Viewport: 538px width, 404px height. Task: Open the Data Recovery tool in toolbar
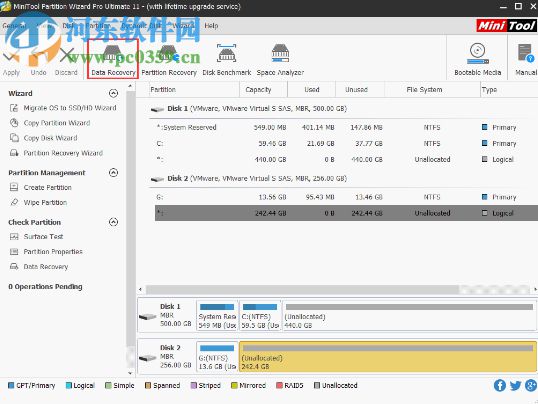pos(113,59)
